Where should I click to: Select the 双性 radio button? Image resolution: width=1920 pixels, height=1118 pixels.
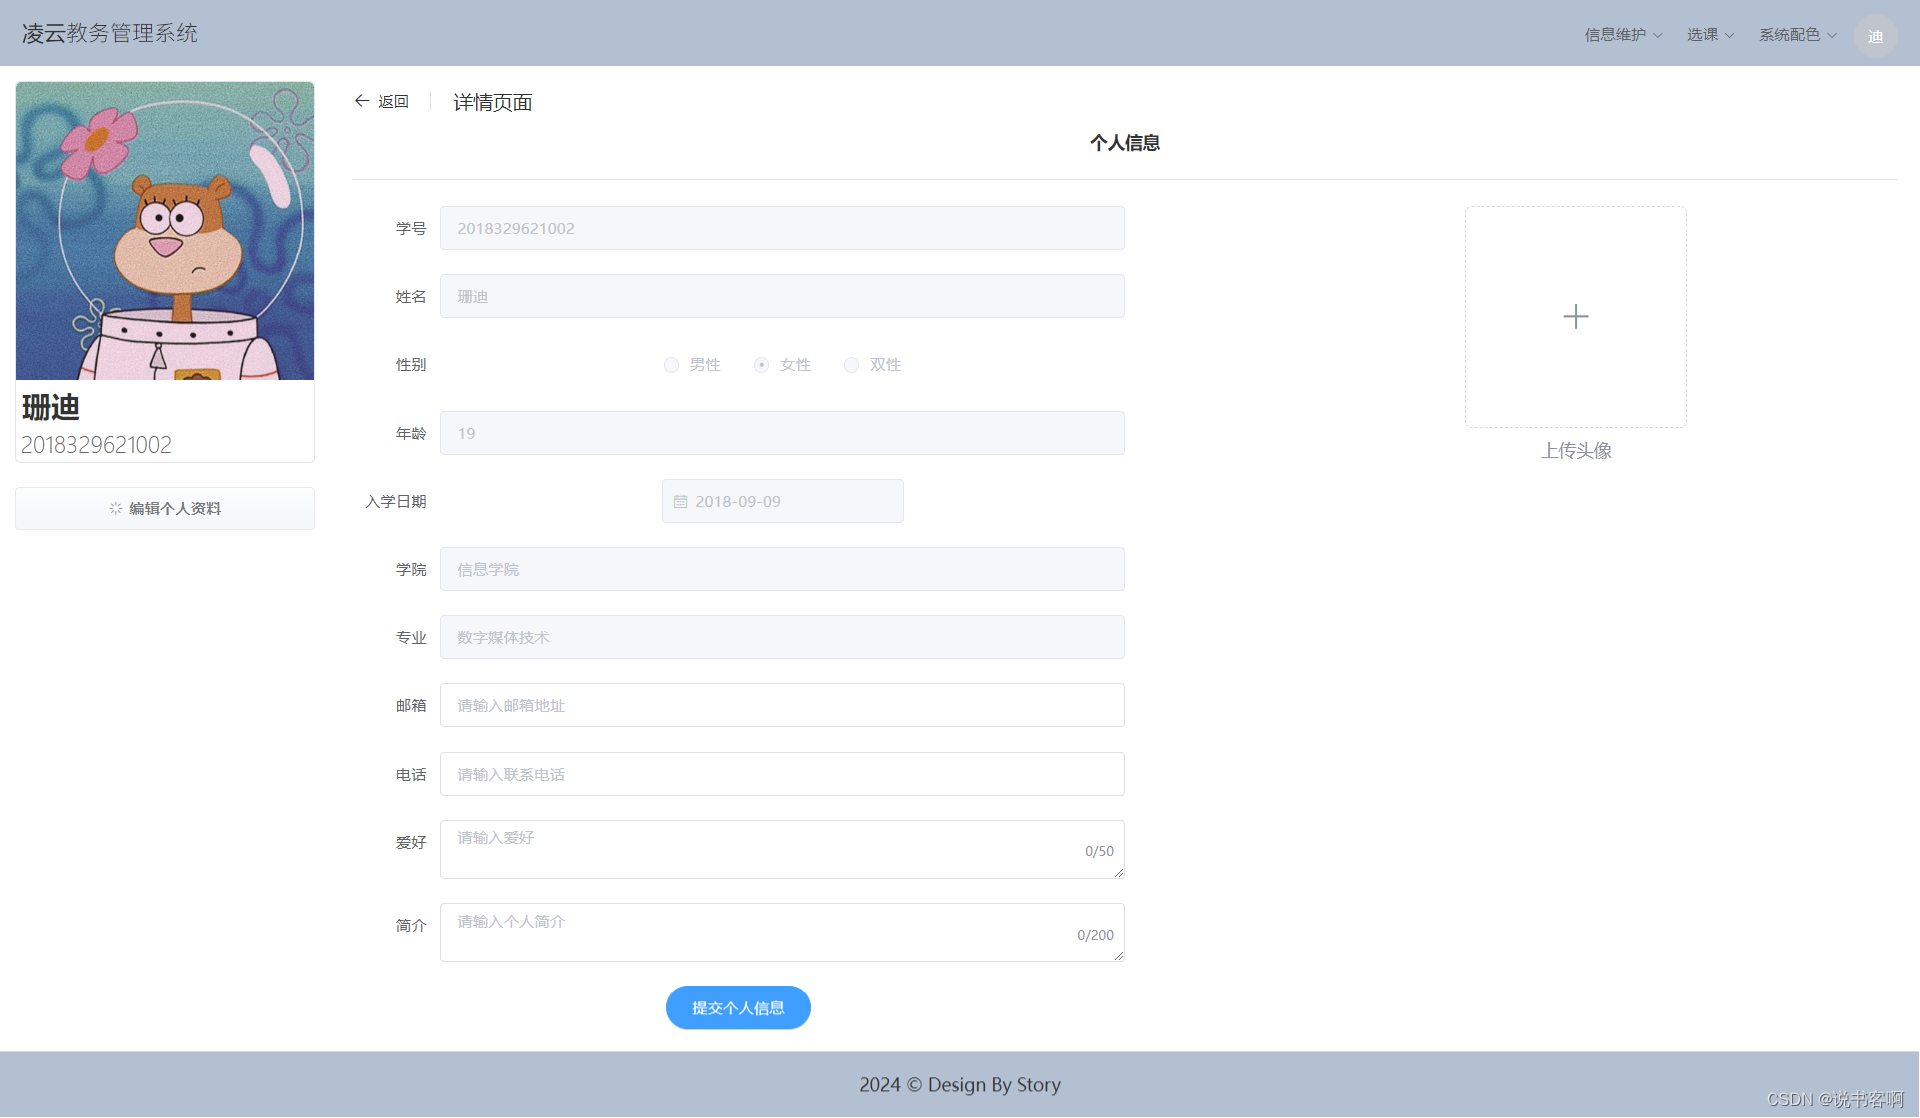(x=851, y=365)
